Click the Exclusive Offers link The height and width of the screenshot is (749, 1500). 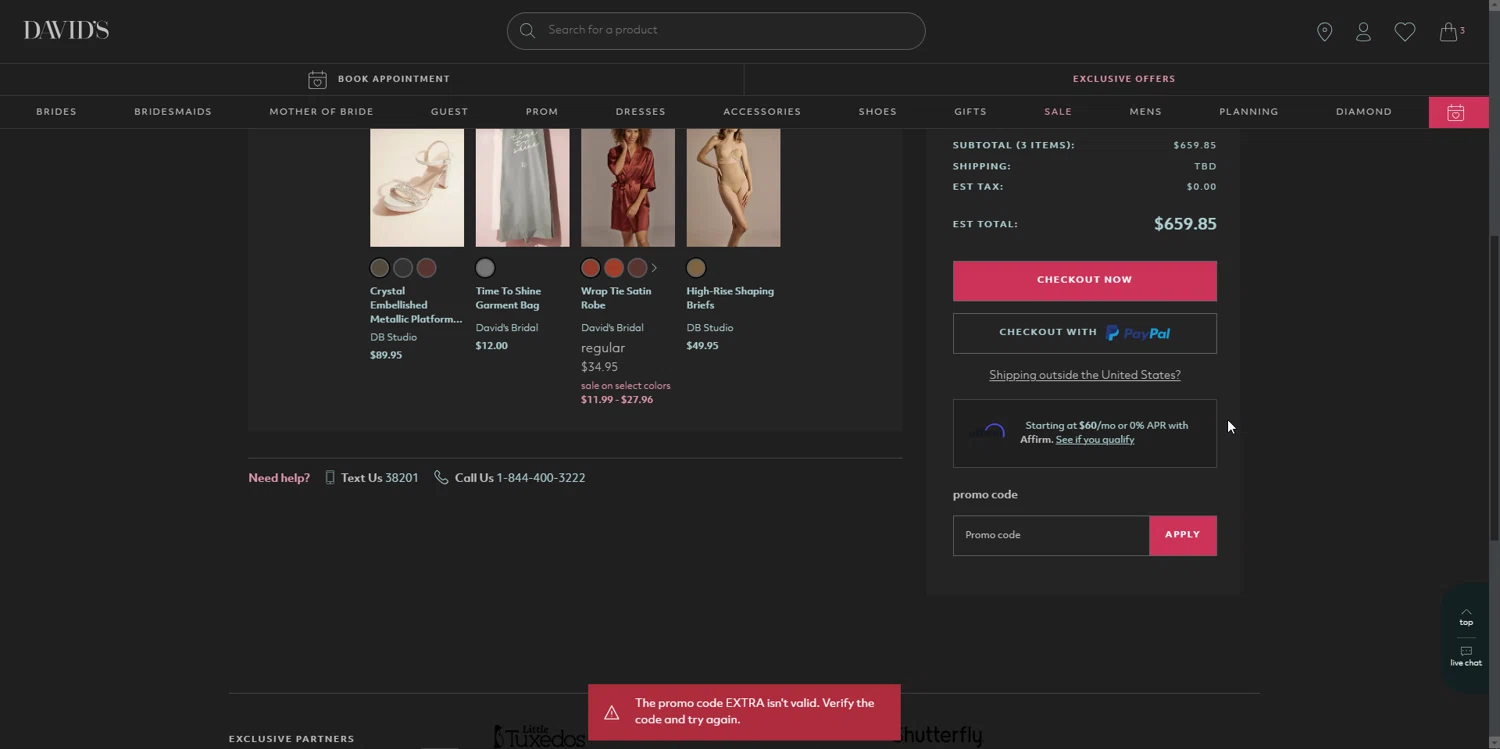(1124, 79)
